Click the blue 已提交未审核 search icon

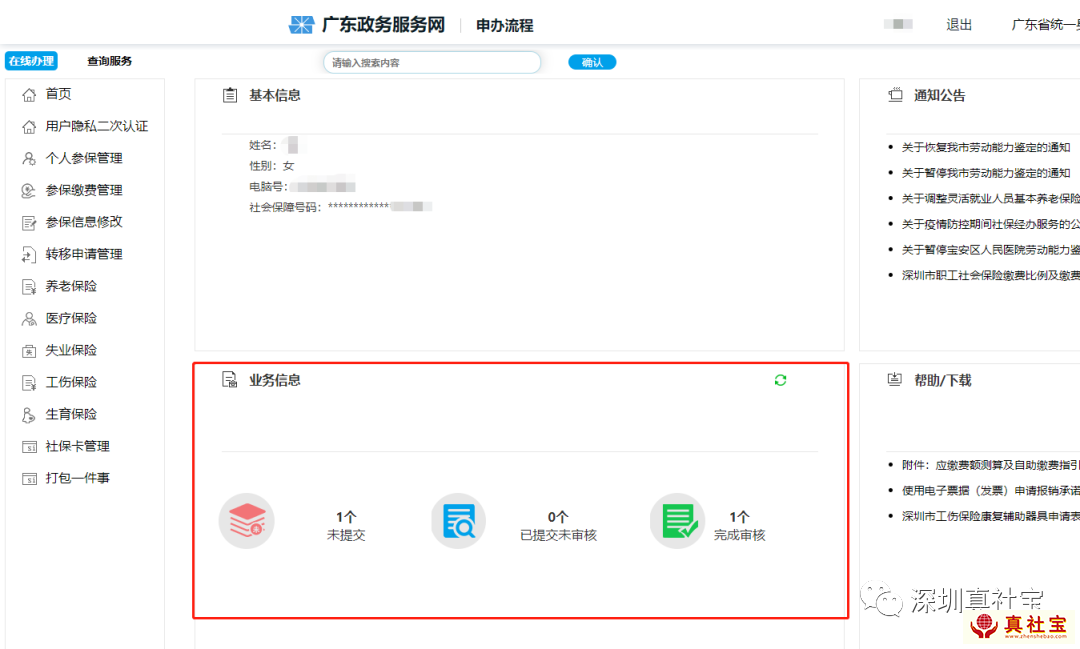[458, 521]
